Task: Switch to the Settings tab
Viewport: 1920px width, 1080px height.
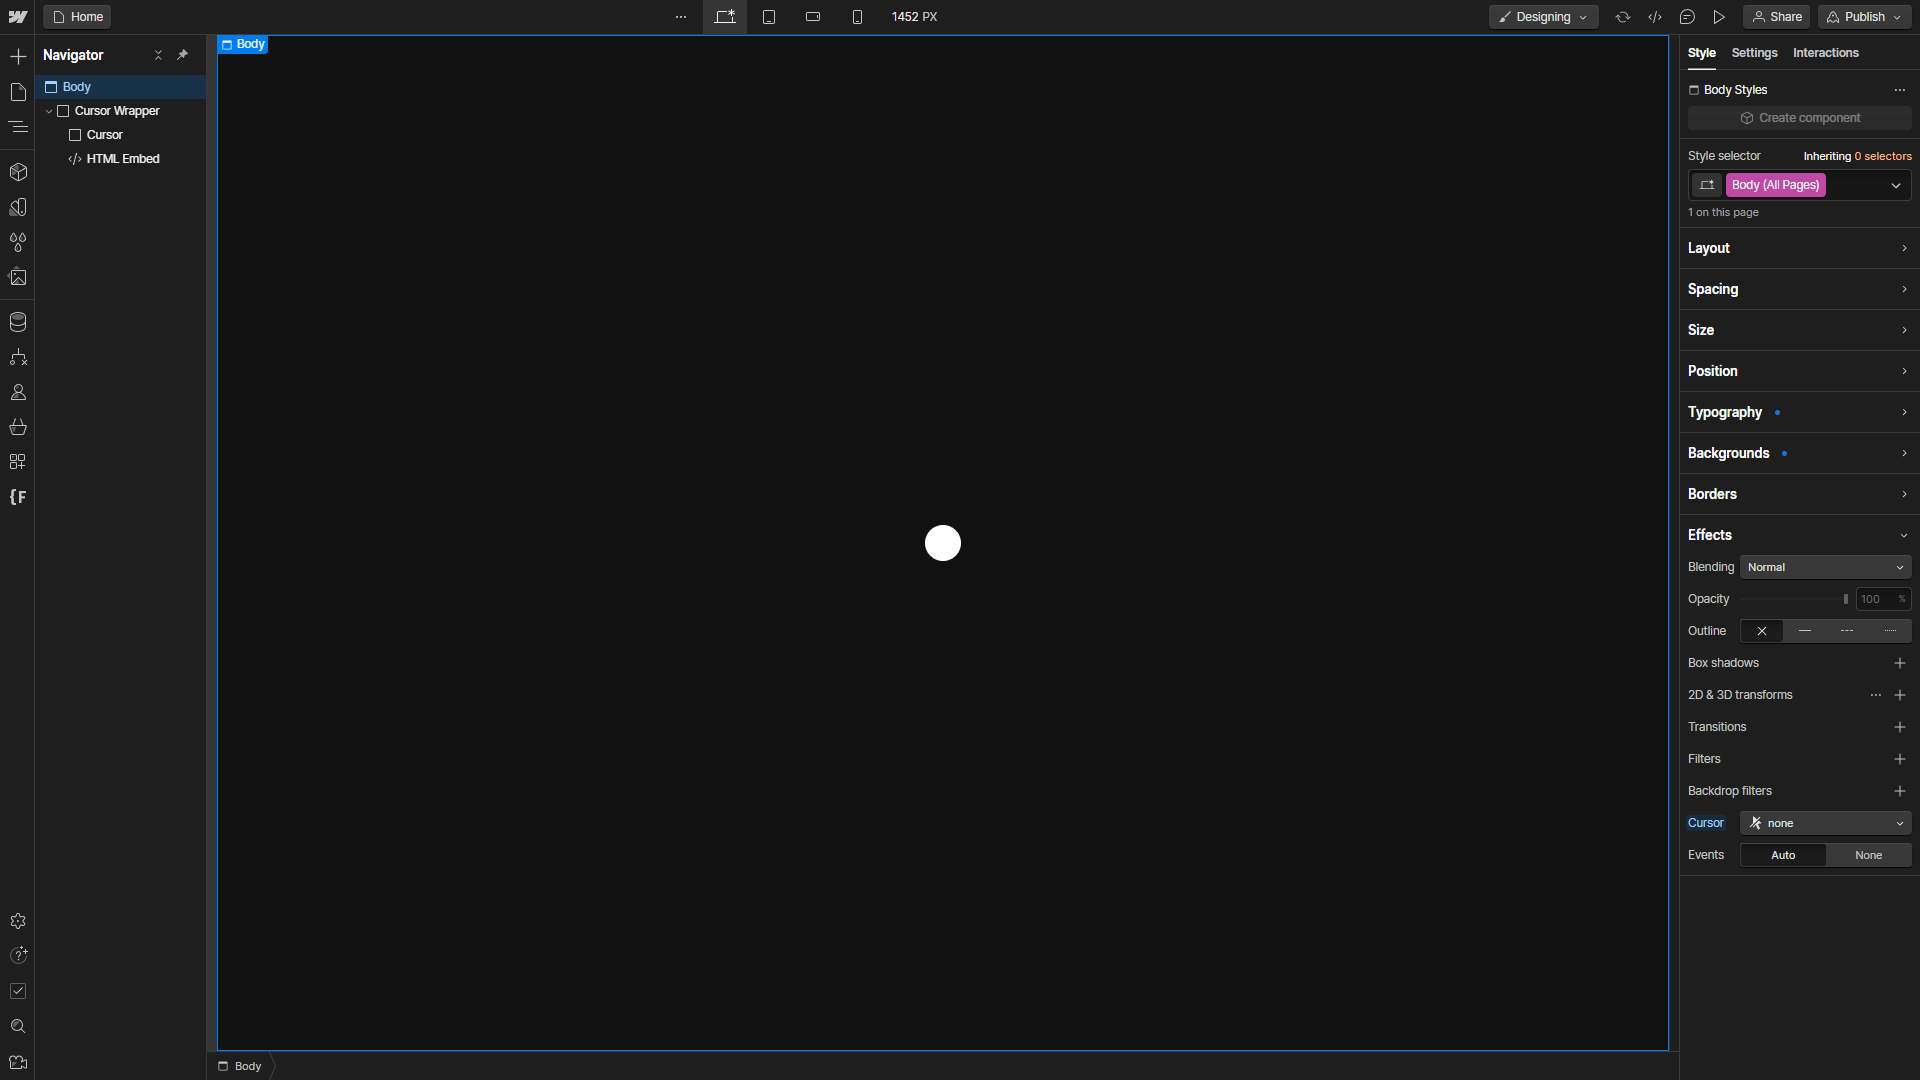Action: coord(1754,53)
